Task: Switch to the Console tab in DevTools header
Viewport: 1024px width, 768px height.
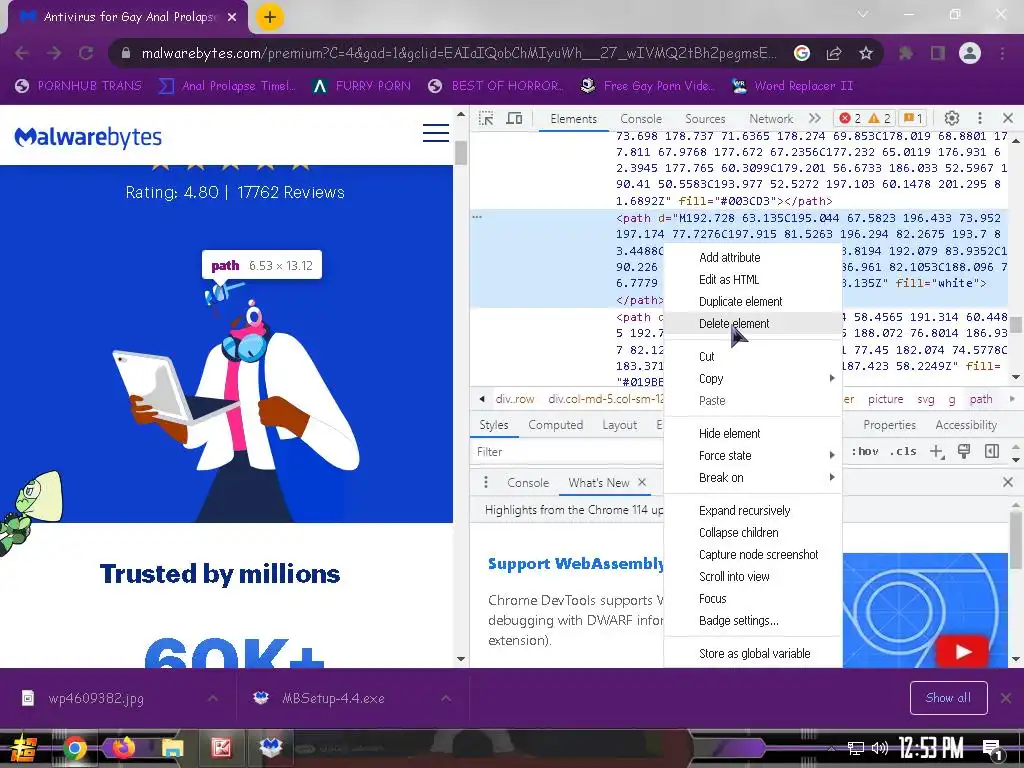Action: [x=641, y=119]
